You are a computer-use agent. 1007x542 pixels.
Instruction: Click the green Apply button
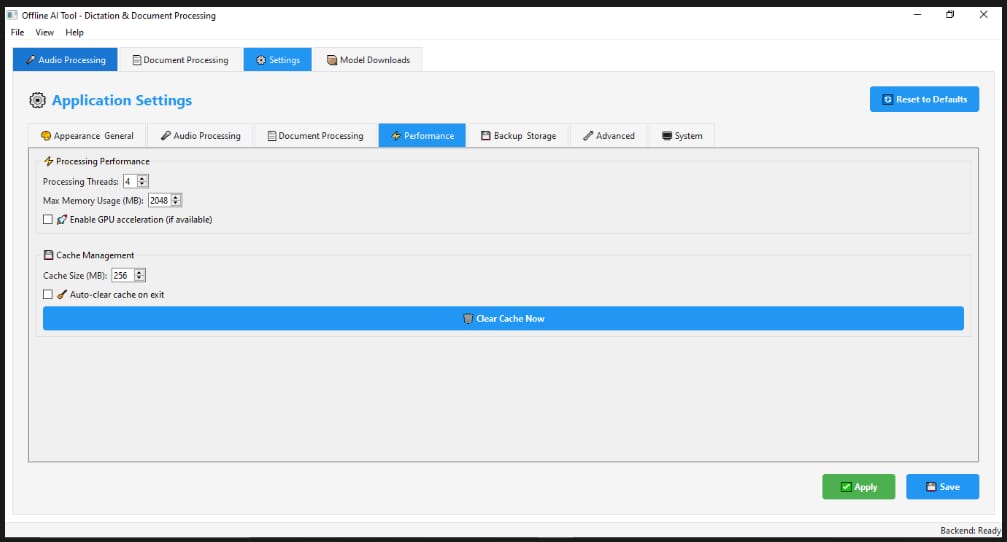click(859, 487)
